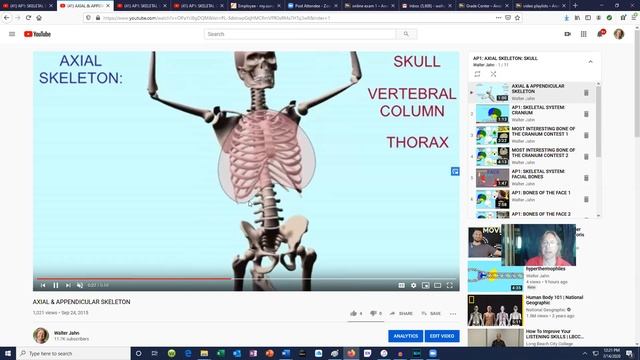The image size is (640, 360).
Task: Click the SHARE button
Action: coord(401,313)
